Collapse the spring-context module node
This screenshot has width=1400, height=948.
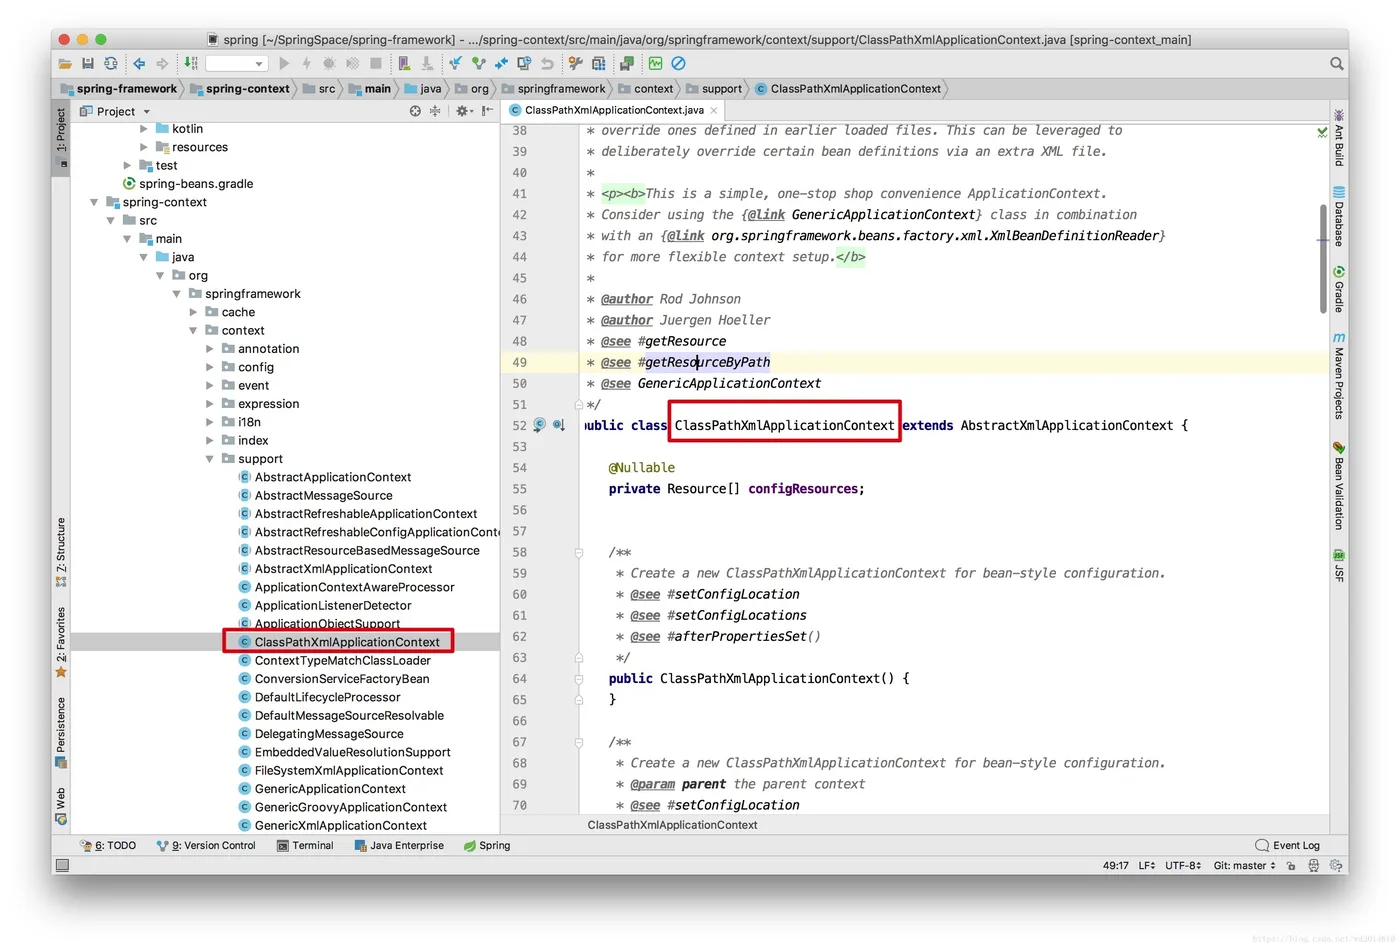(94, 202)
